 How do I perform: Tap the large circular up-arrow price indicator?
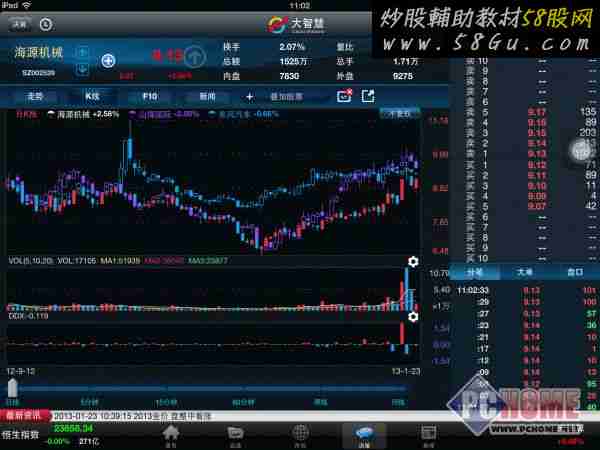[195, 56]
